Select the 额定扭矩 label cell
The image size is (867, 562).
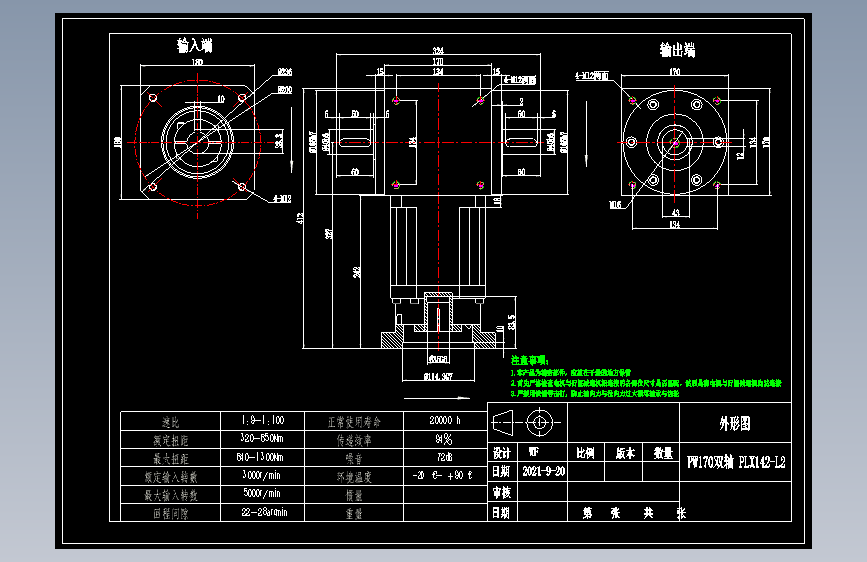(170, 441)
